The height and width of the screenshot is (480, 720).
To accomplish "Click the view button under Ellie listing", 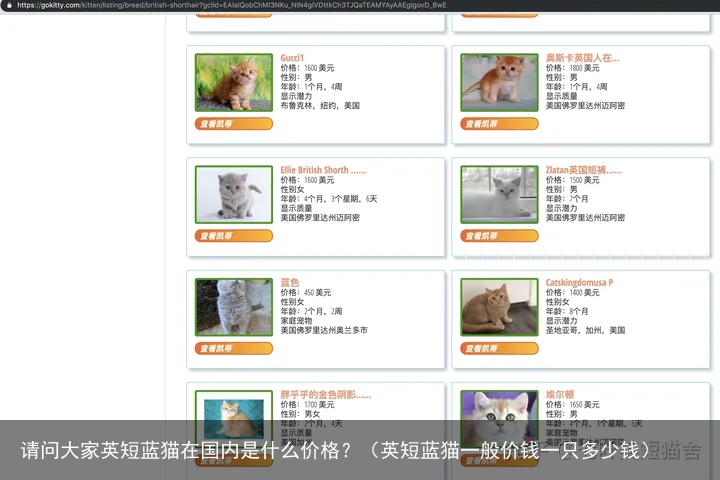I will (234, 236).
